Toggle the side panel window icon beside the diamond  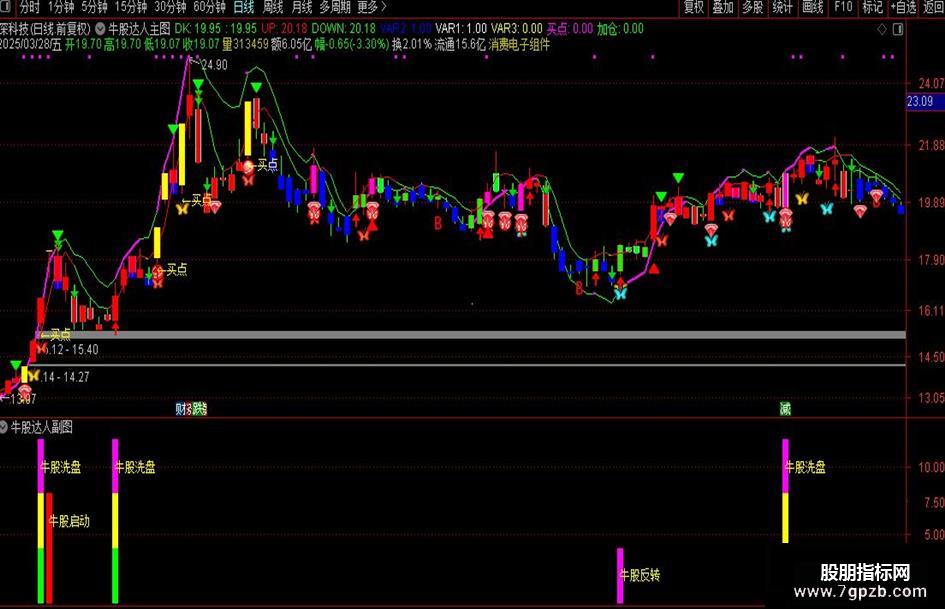(898, 29)
